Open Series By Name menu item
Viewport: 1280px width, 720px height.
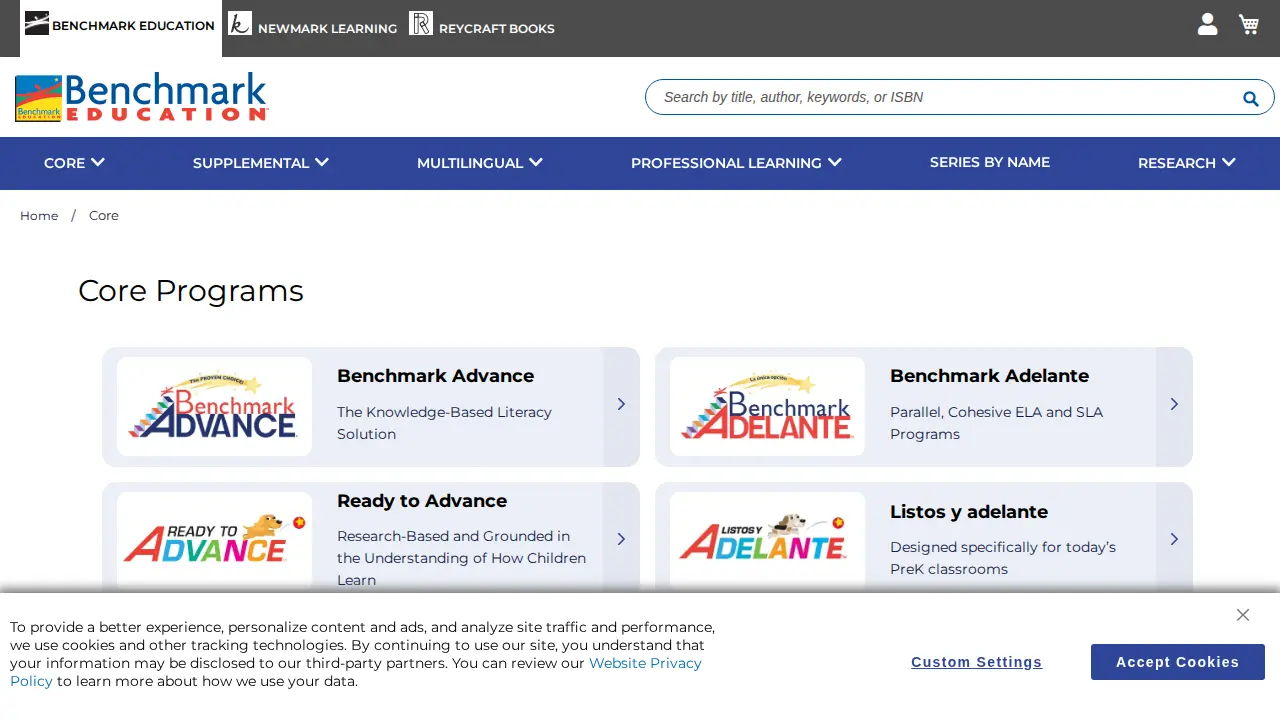(990, 162)
